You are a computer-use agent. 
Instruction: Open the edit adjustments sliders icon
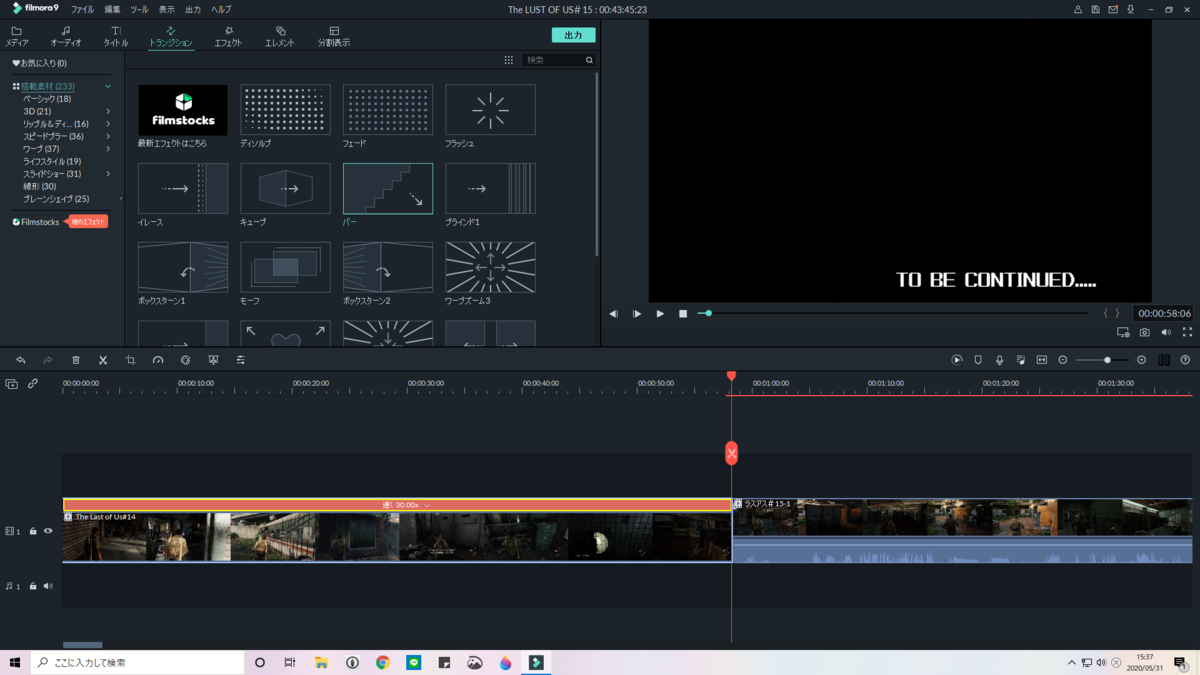[240, 360]
